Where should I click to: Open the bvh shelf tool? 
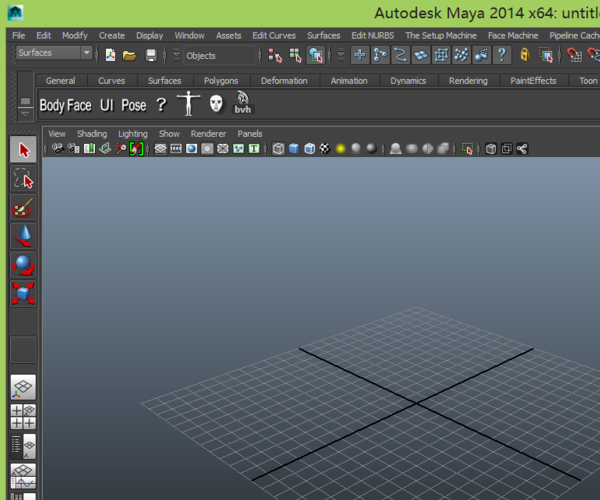(243, 103)
